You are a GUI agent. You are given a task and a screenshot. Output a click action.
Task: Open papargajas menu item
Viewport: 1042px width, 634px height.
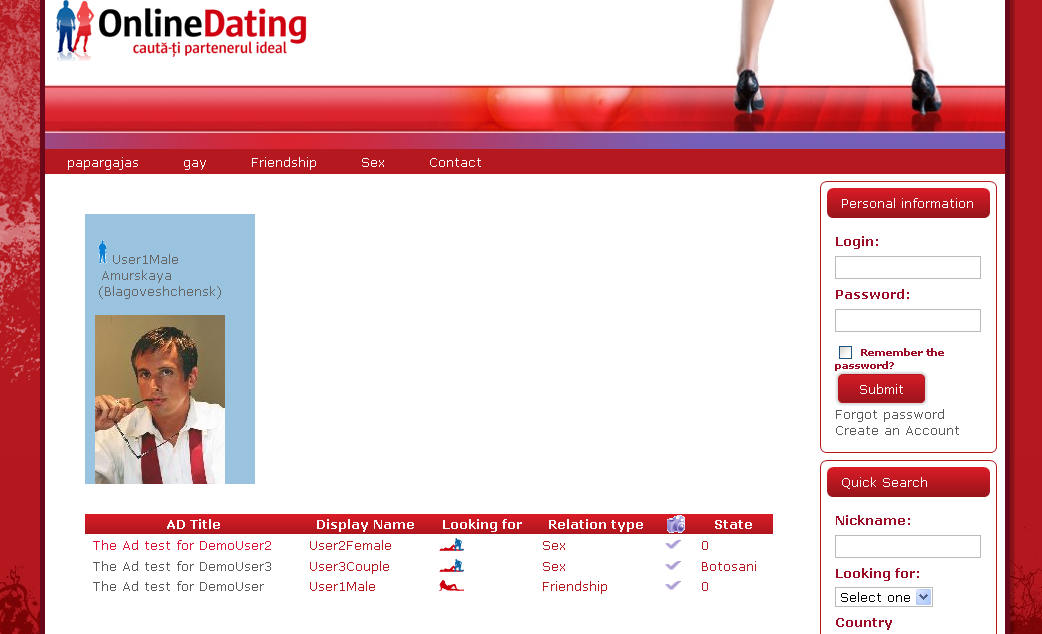[x=103, y=162]
